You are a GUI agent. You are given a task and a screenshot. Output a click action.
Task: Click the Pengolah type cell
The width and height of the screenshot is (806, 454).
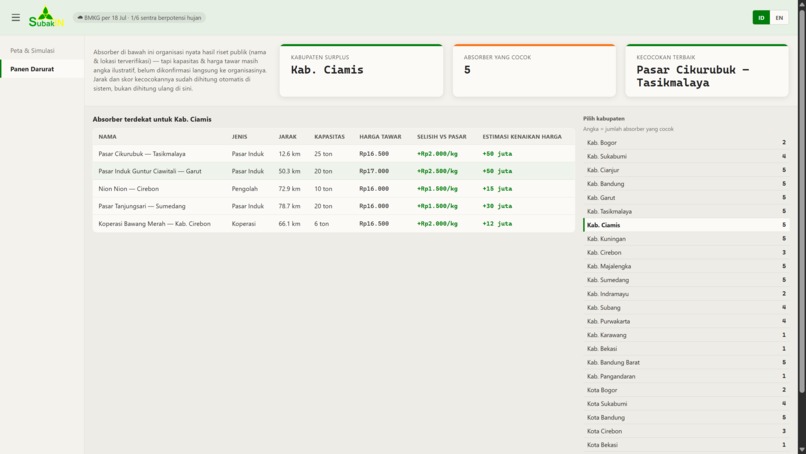pyautogui.click(x=245, y=189)
